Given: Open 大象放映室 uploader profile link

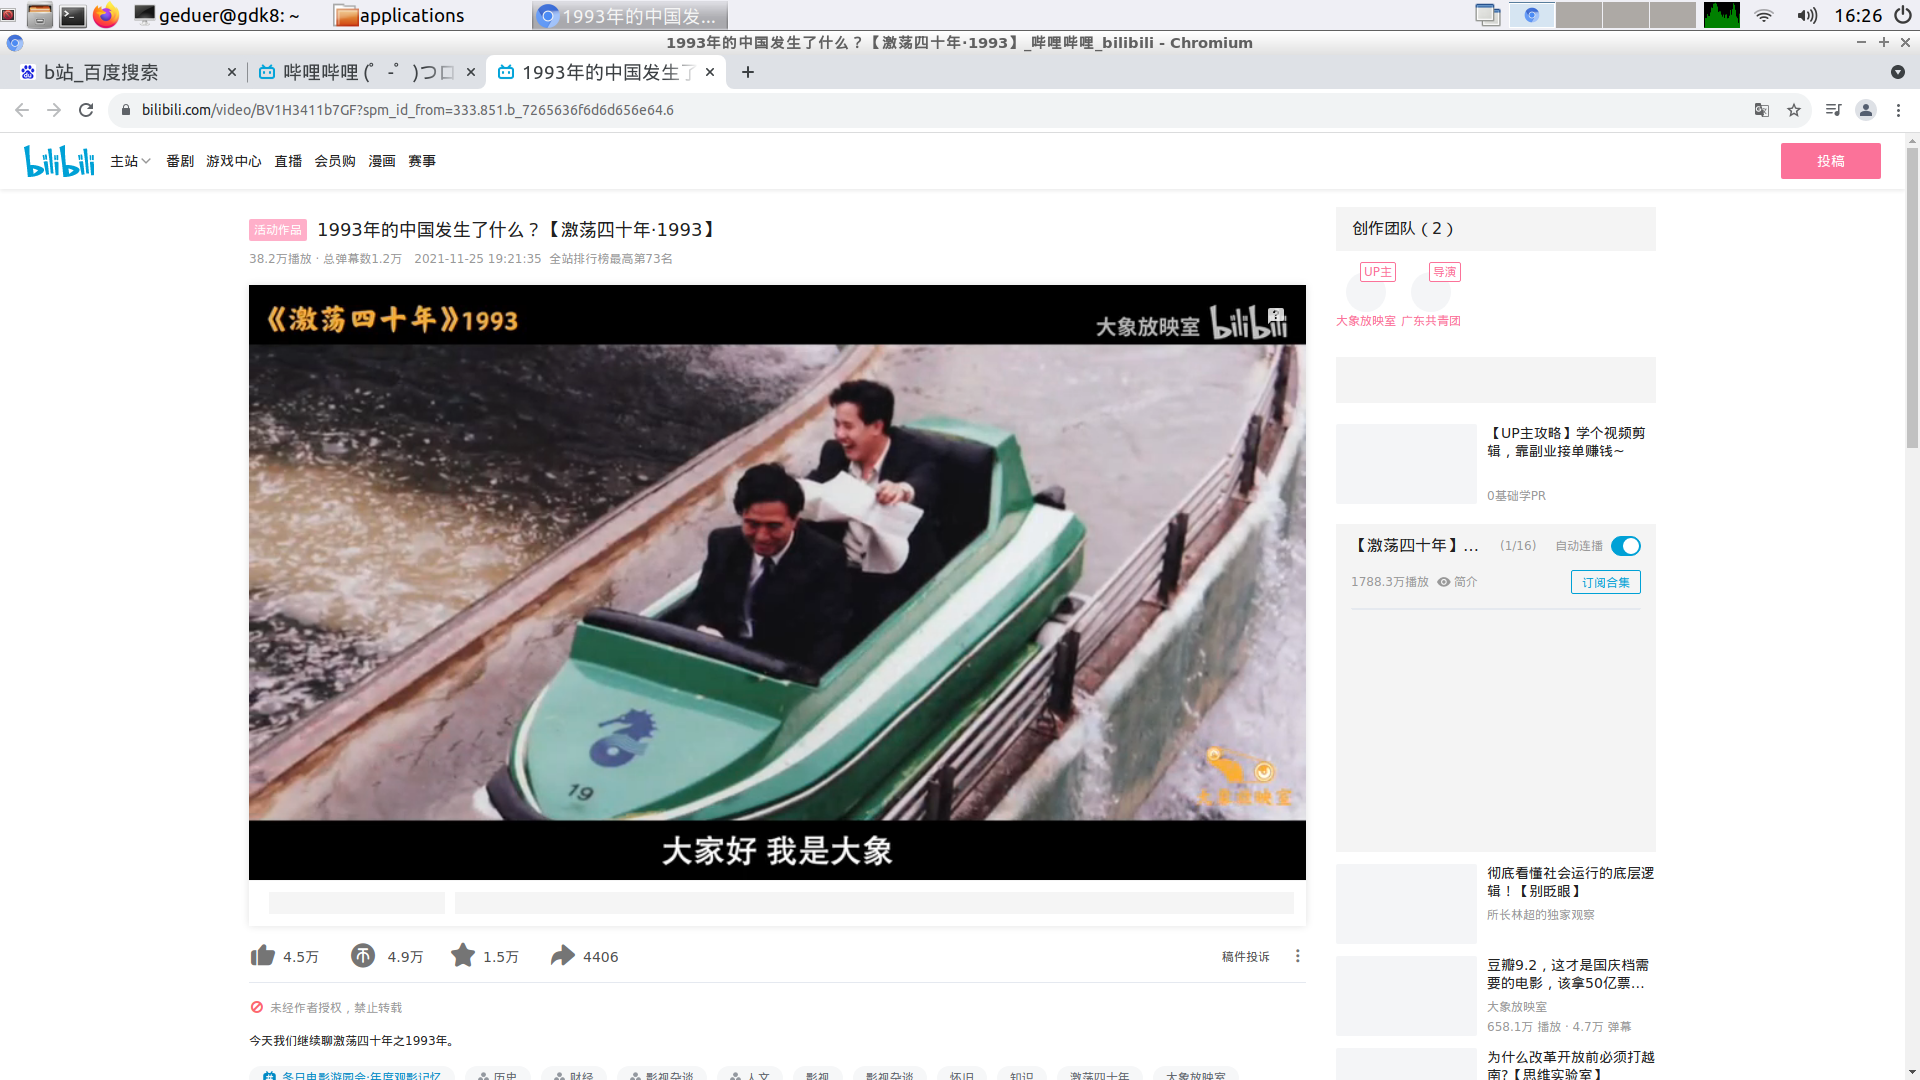Looking at the screenshot, I should pos(1366,321).
